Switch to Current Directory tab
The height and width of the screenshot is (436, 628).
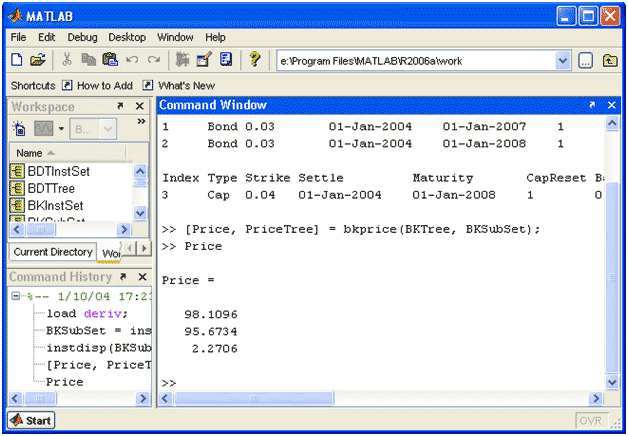53,252
